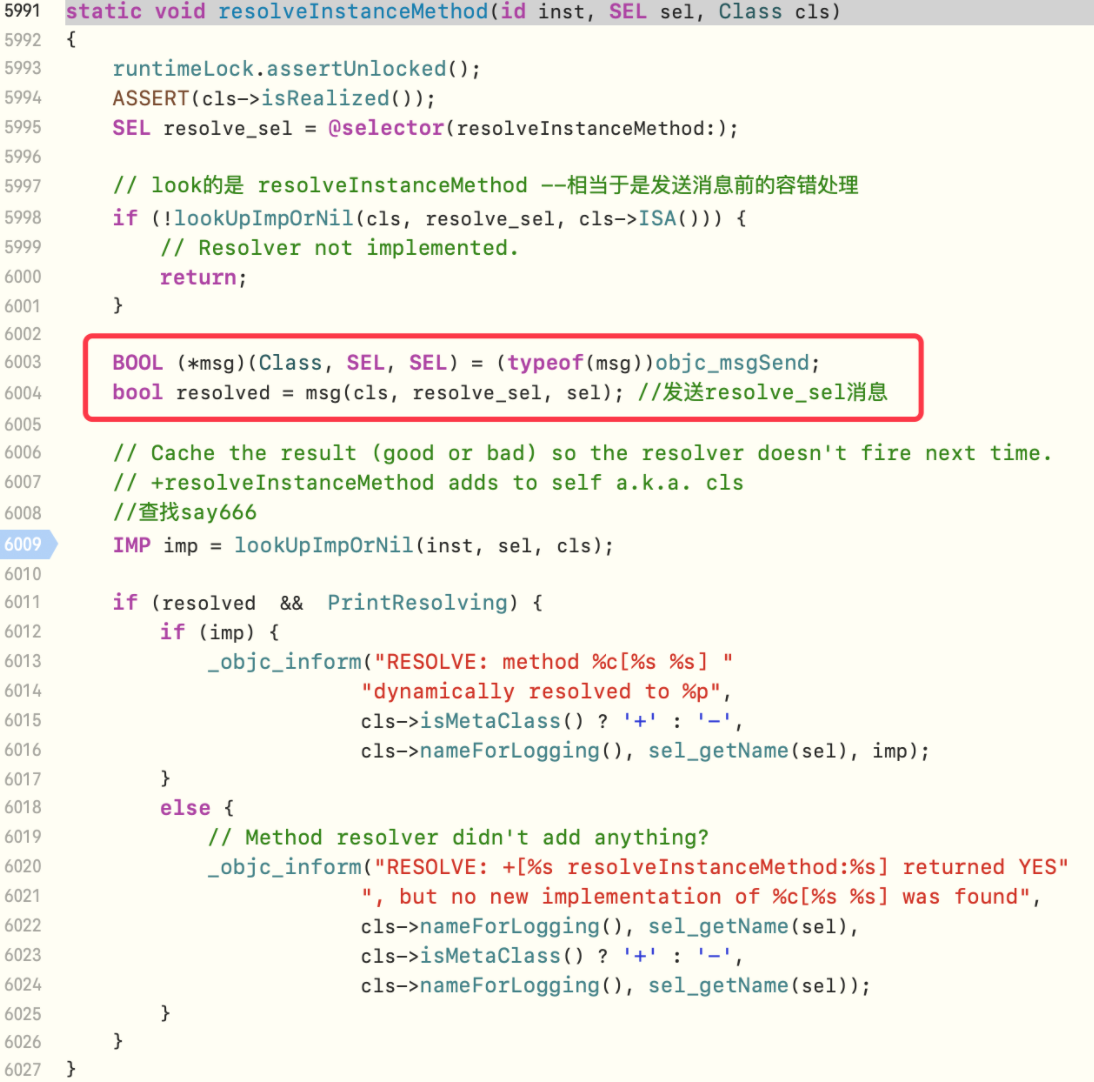Click nameForLogging() on line 6024

tap(520, 985)
